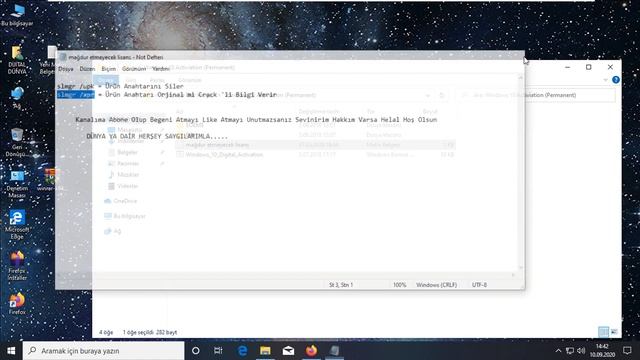Minimize the File Explorer window
The width and height of the screenshot is (640, 360).
pos(567,67)
